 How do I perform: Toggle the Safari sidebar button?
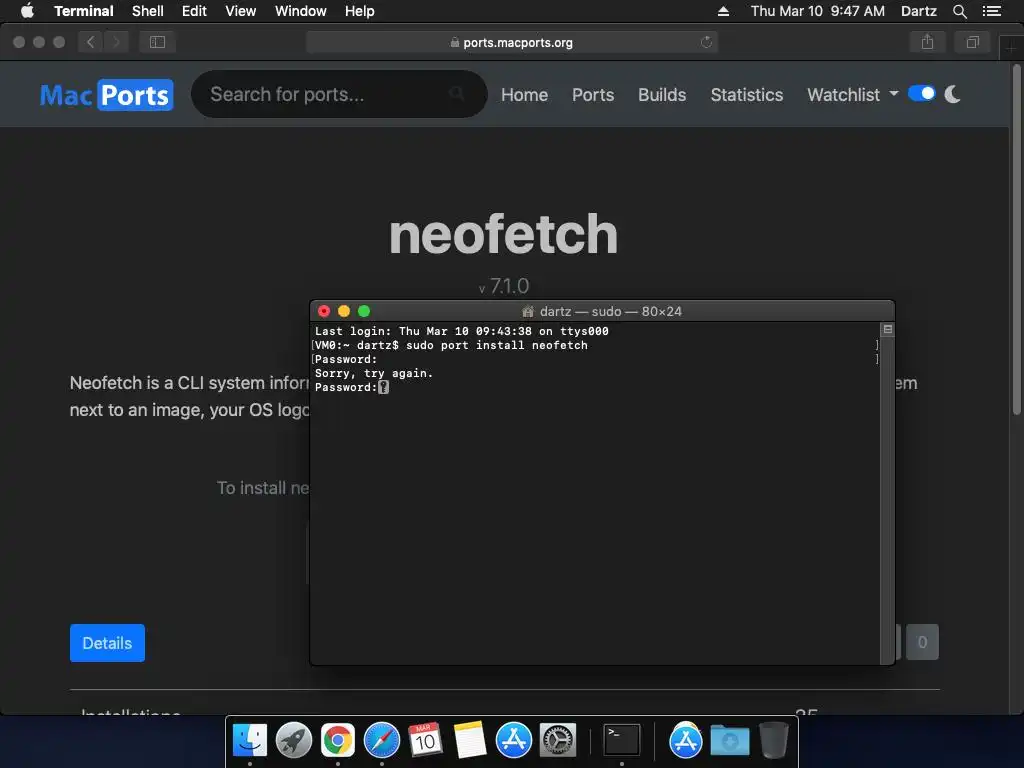click(x=157, y=42)
